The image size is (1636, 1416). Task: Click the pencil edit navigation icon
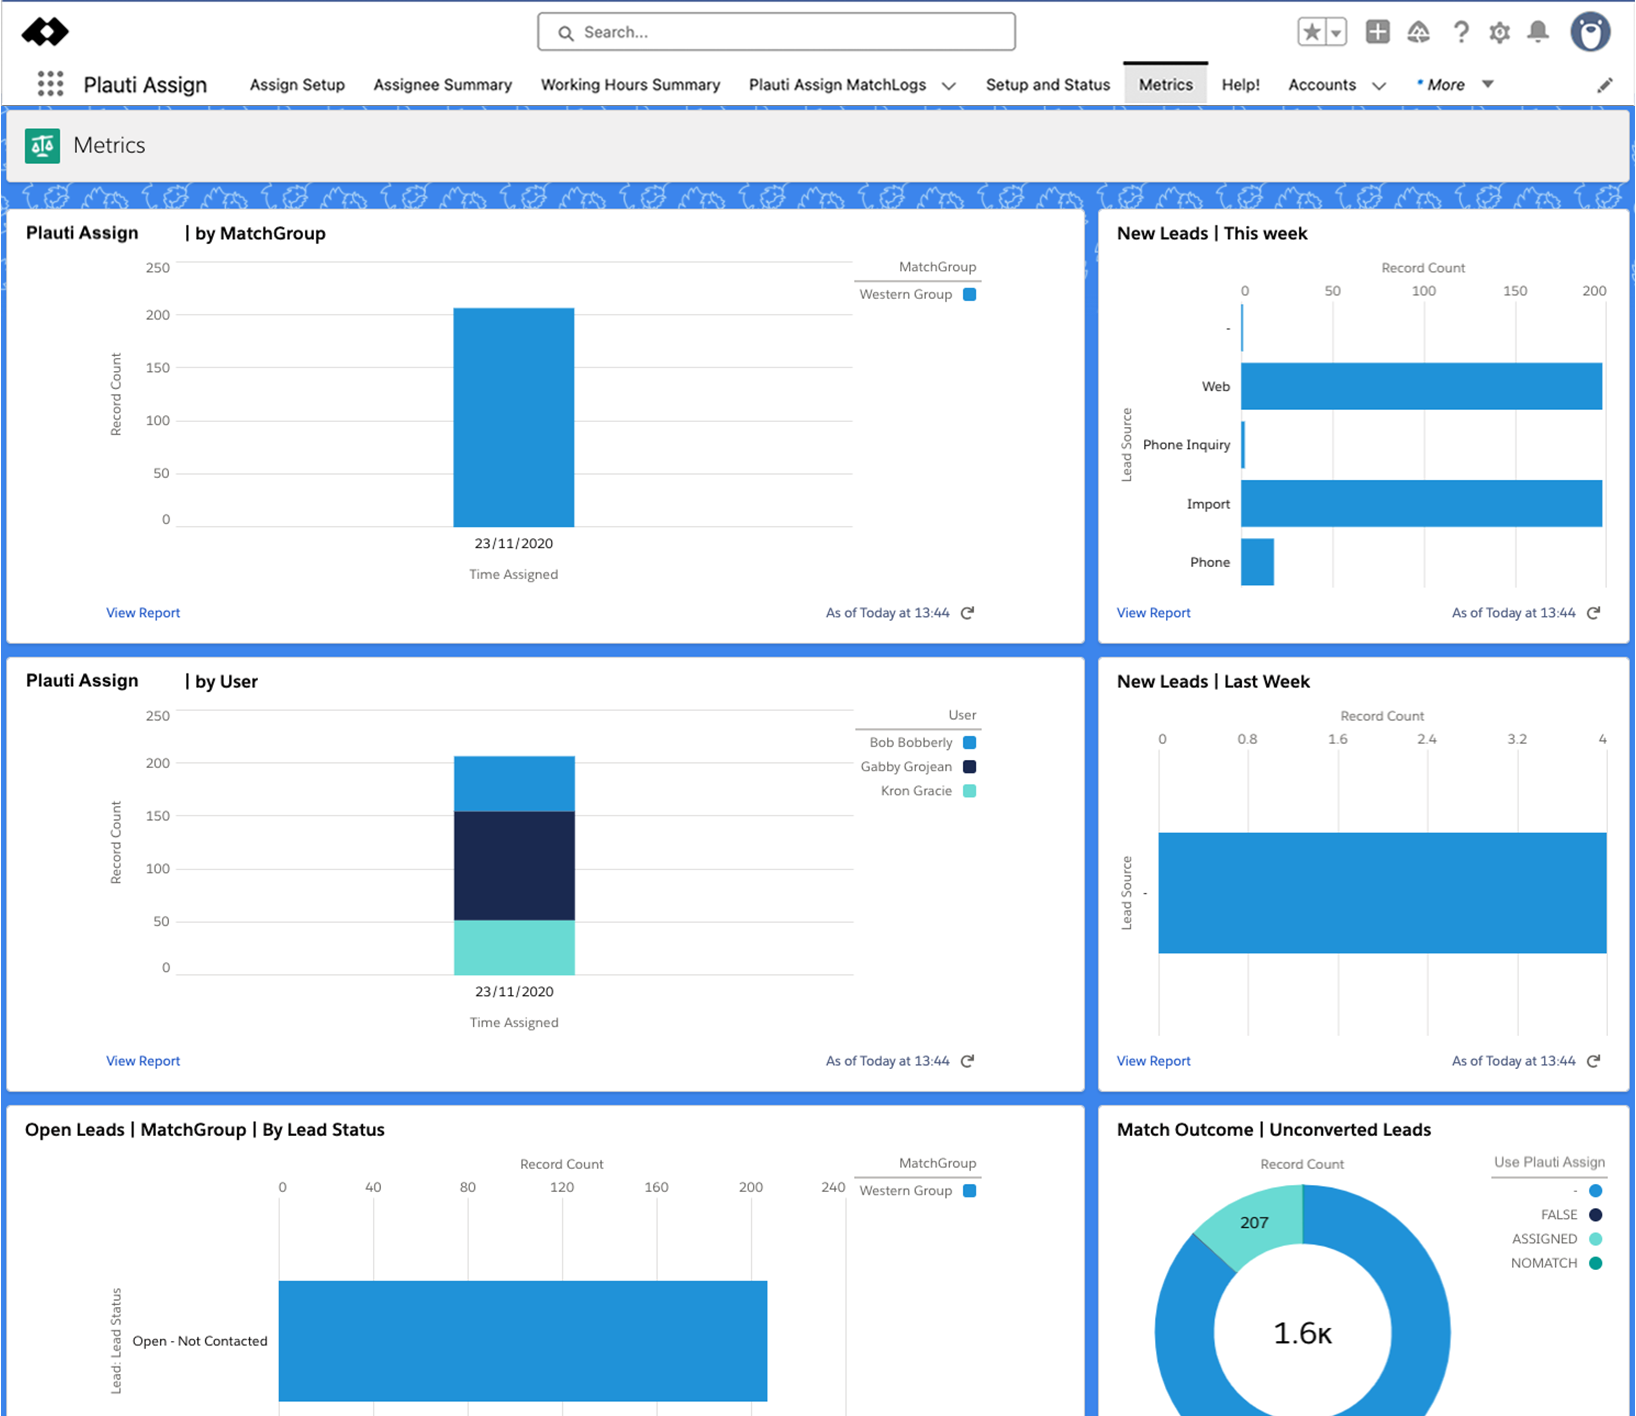click(x=1605, y=85)
